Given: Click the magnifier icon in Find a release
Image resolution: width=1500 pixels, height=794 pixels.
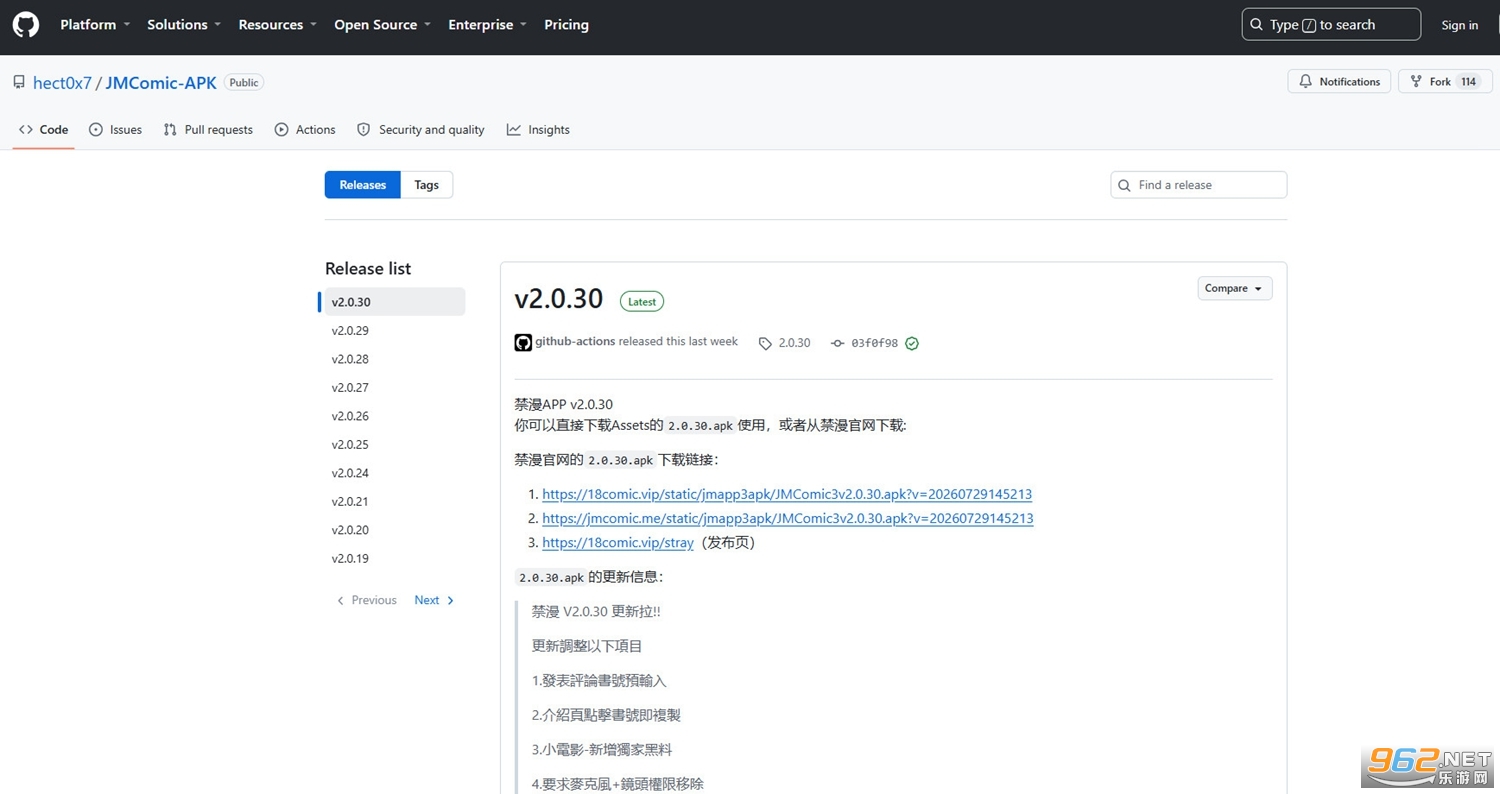Looking at the screenshot, I should [x=1125, y=185].
